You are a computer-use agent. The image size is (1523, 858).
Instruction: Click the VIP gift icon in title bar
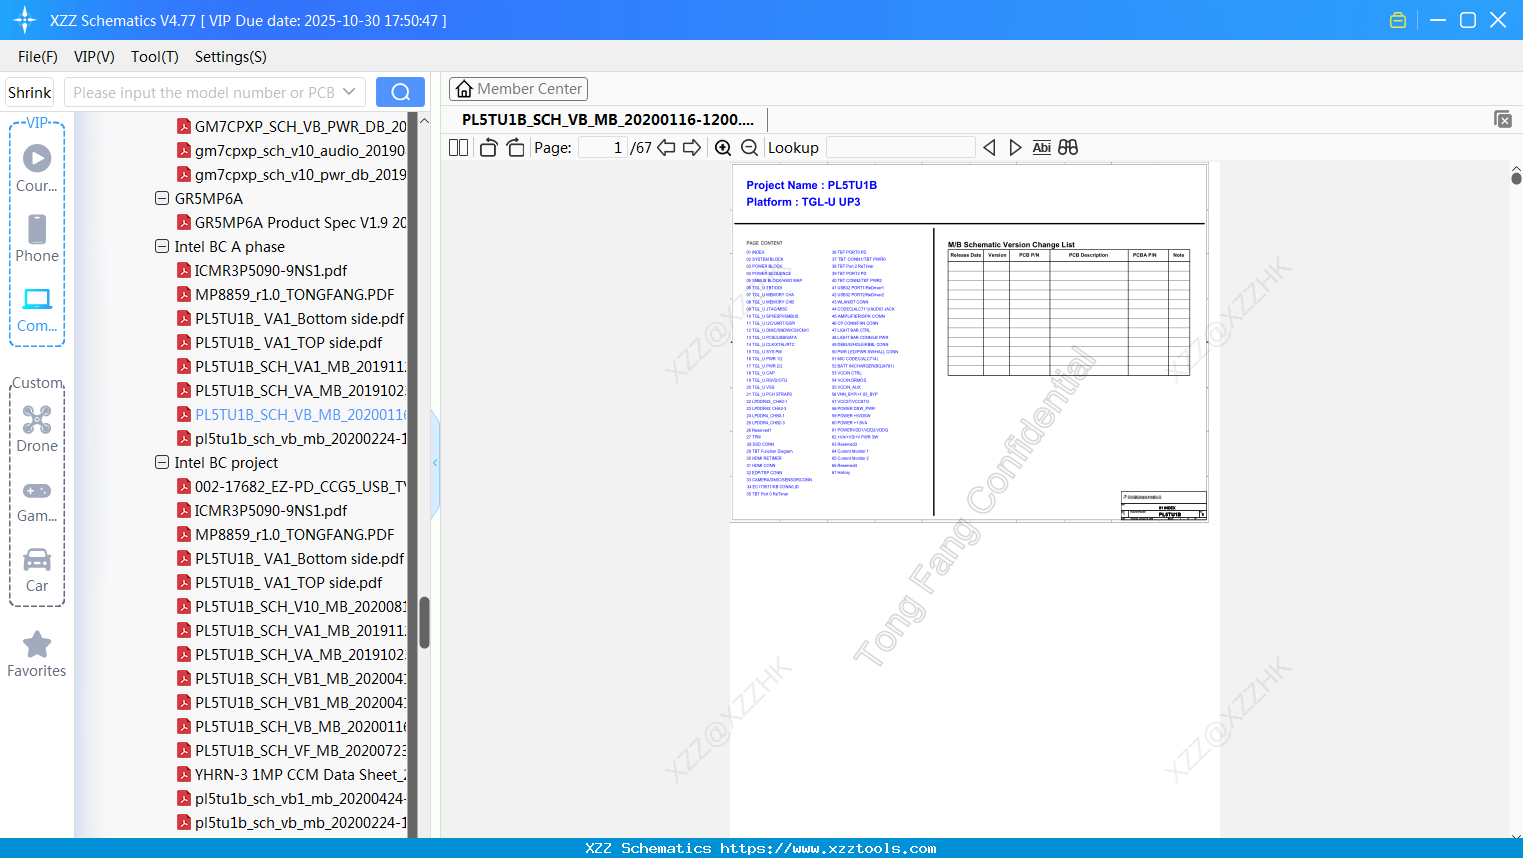pos(1398,20)
